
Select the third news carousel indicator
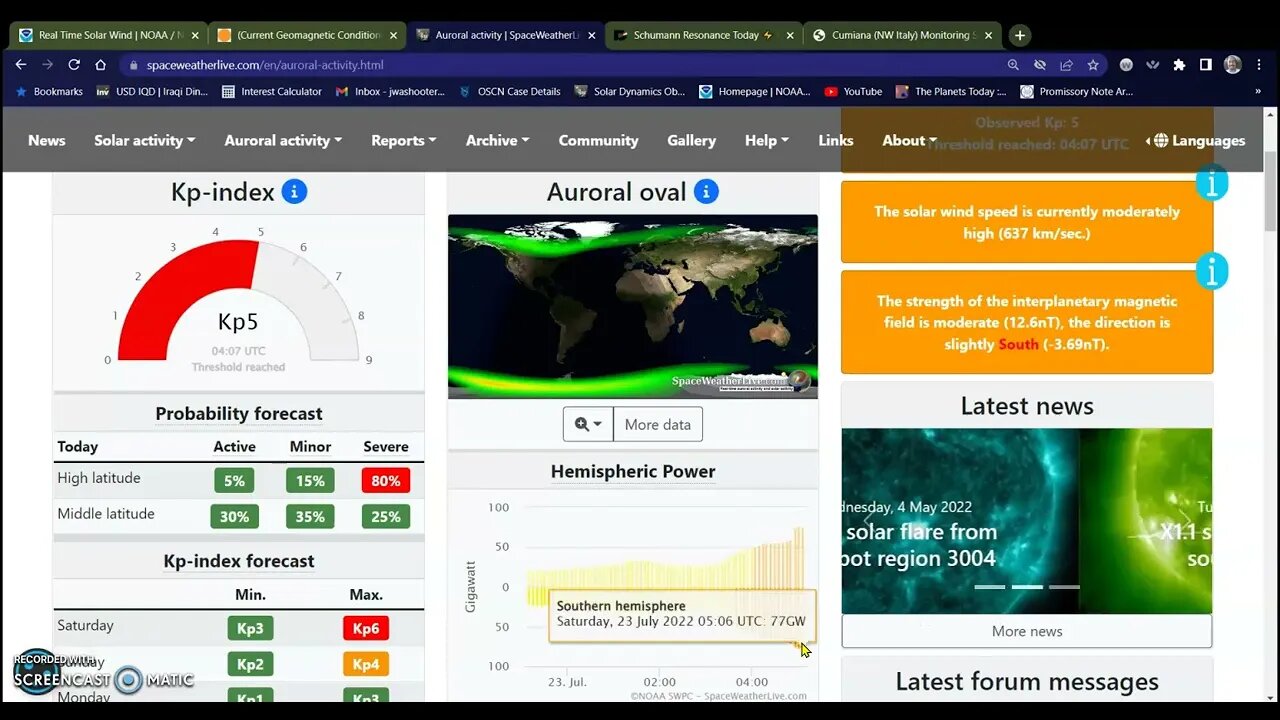(1064, 587)
